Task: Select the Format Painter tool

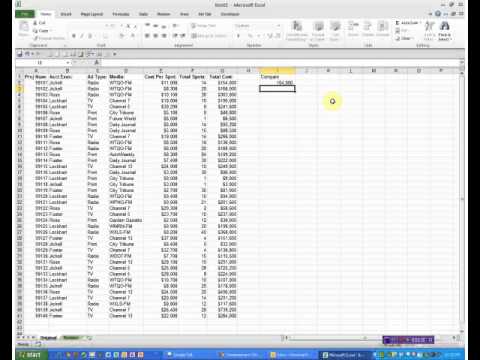Action: coord(49,38)
